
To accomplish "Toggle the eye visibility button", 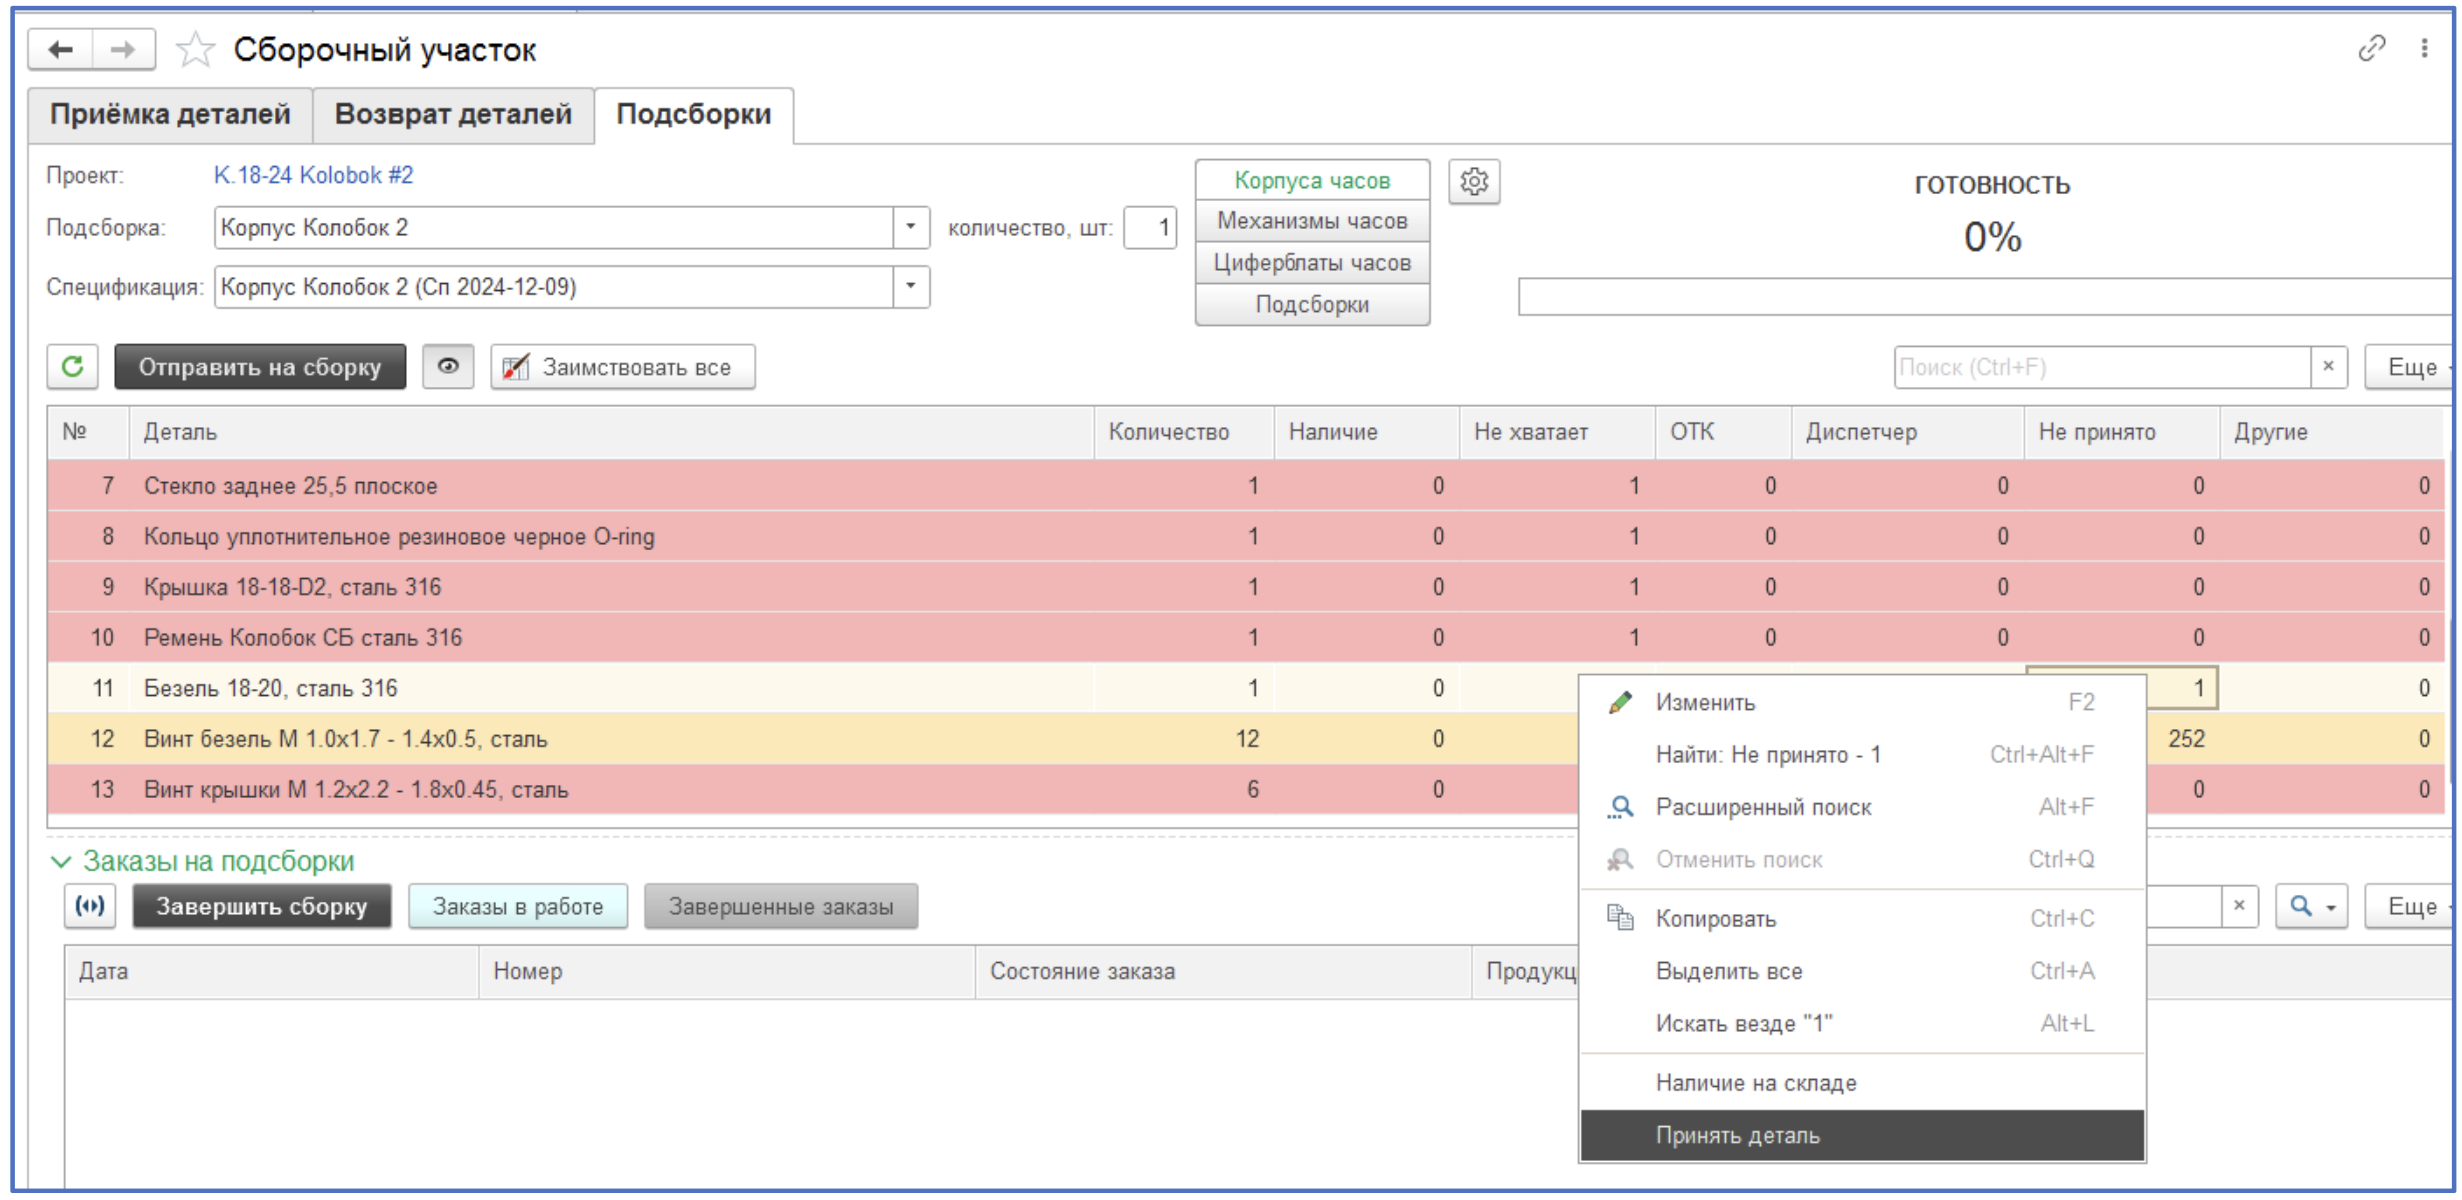I will 447,367.
